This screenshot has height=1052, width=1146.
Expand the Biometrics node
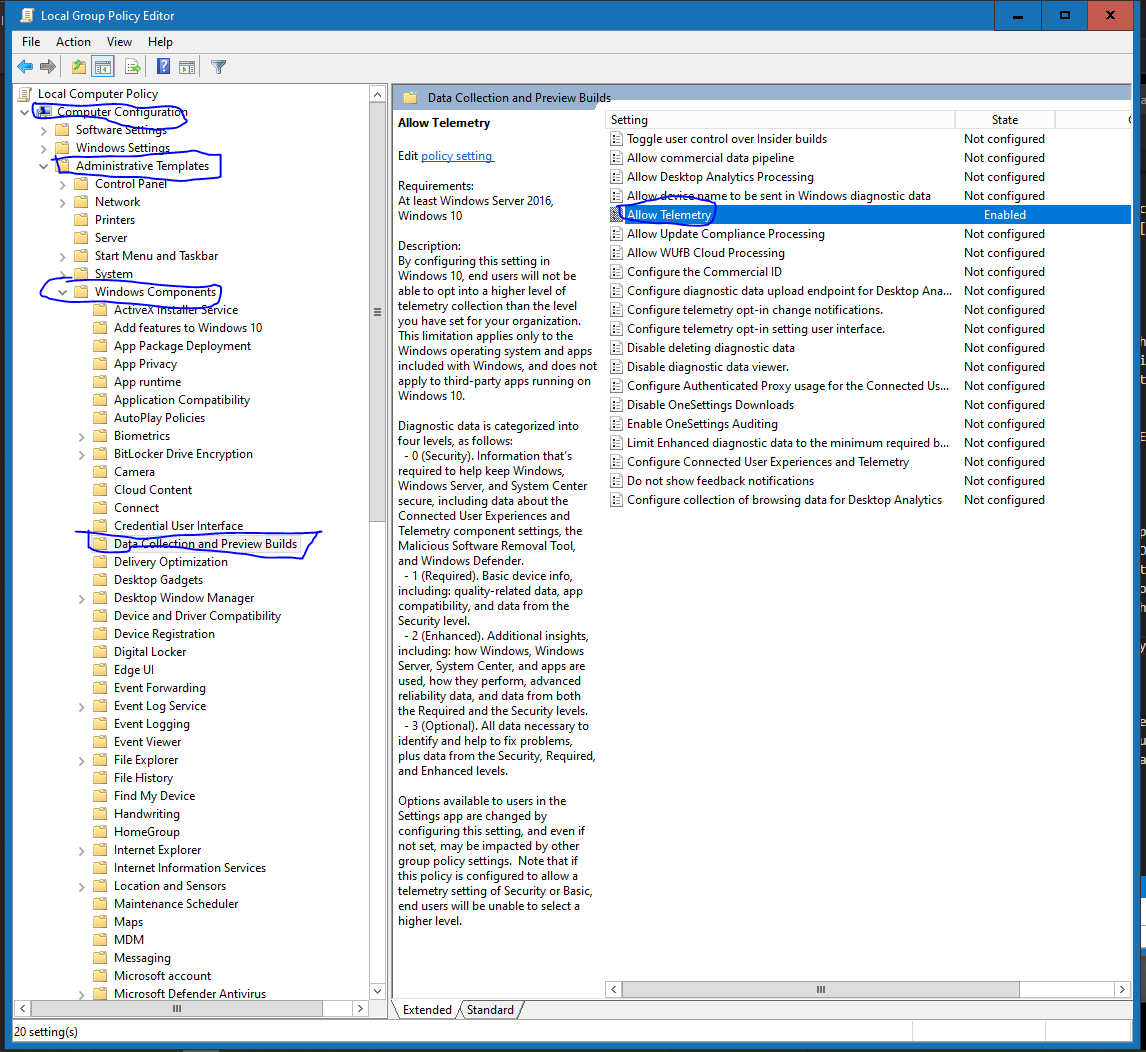point(82,436)
